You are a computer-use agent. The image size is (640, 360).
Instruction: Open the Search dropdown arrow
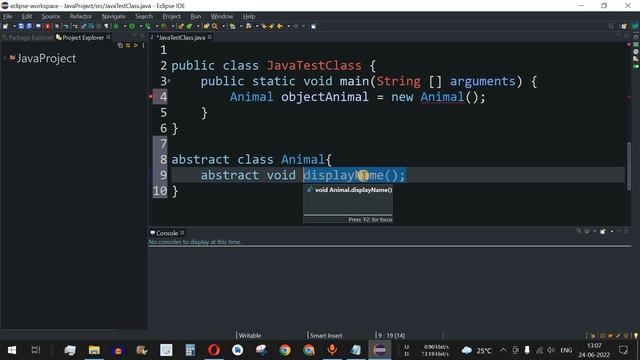click(x=223, y=26)
